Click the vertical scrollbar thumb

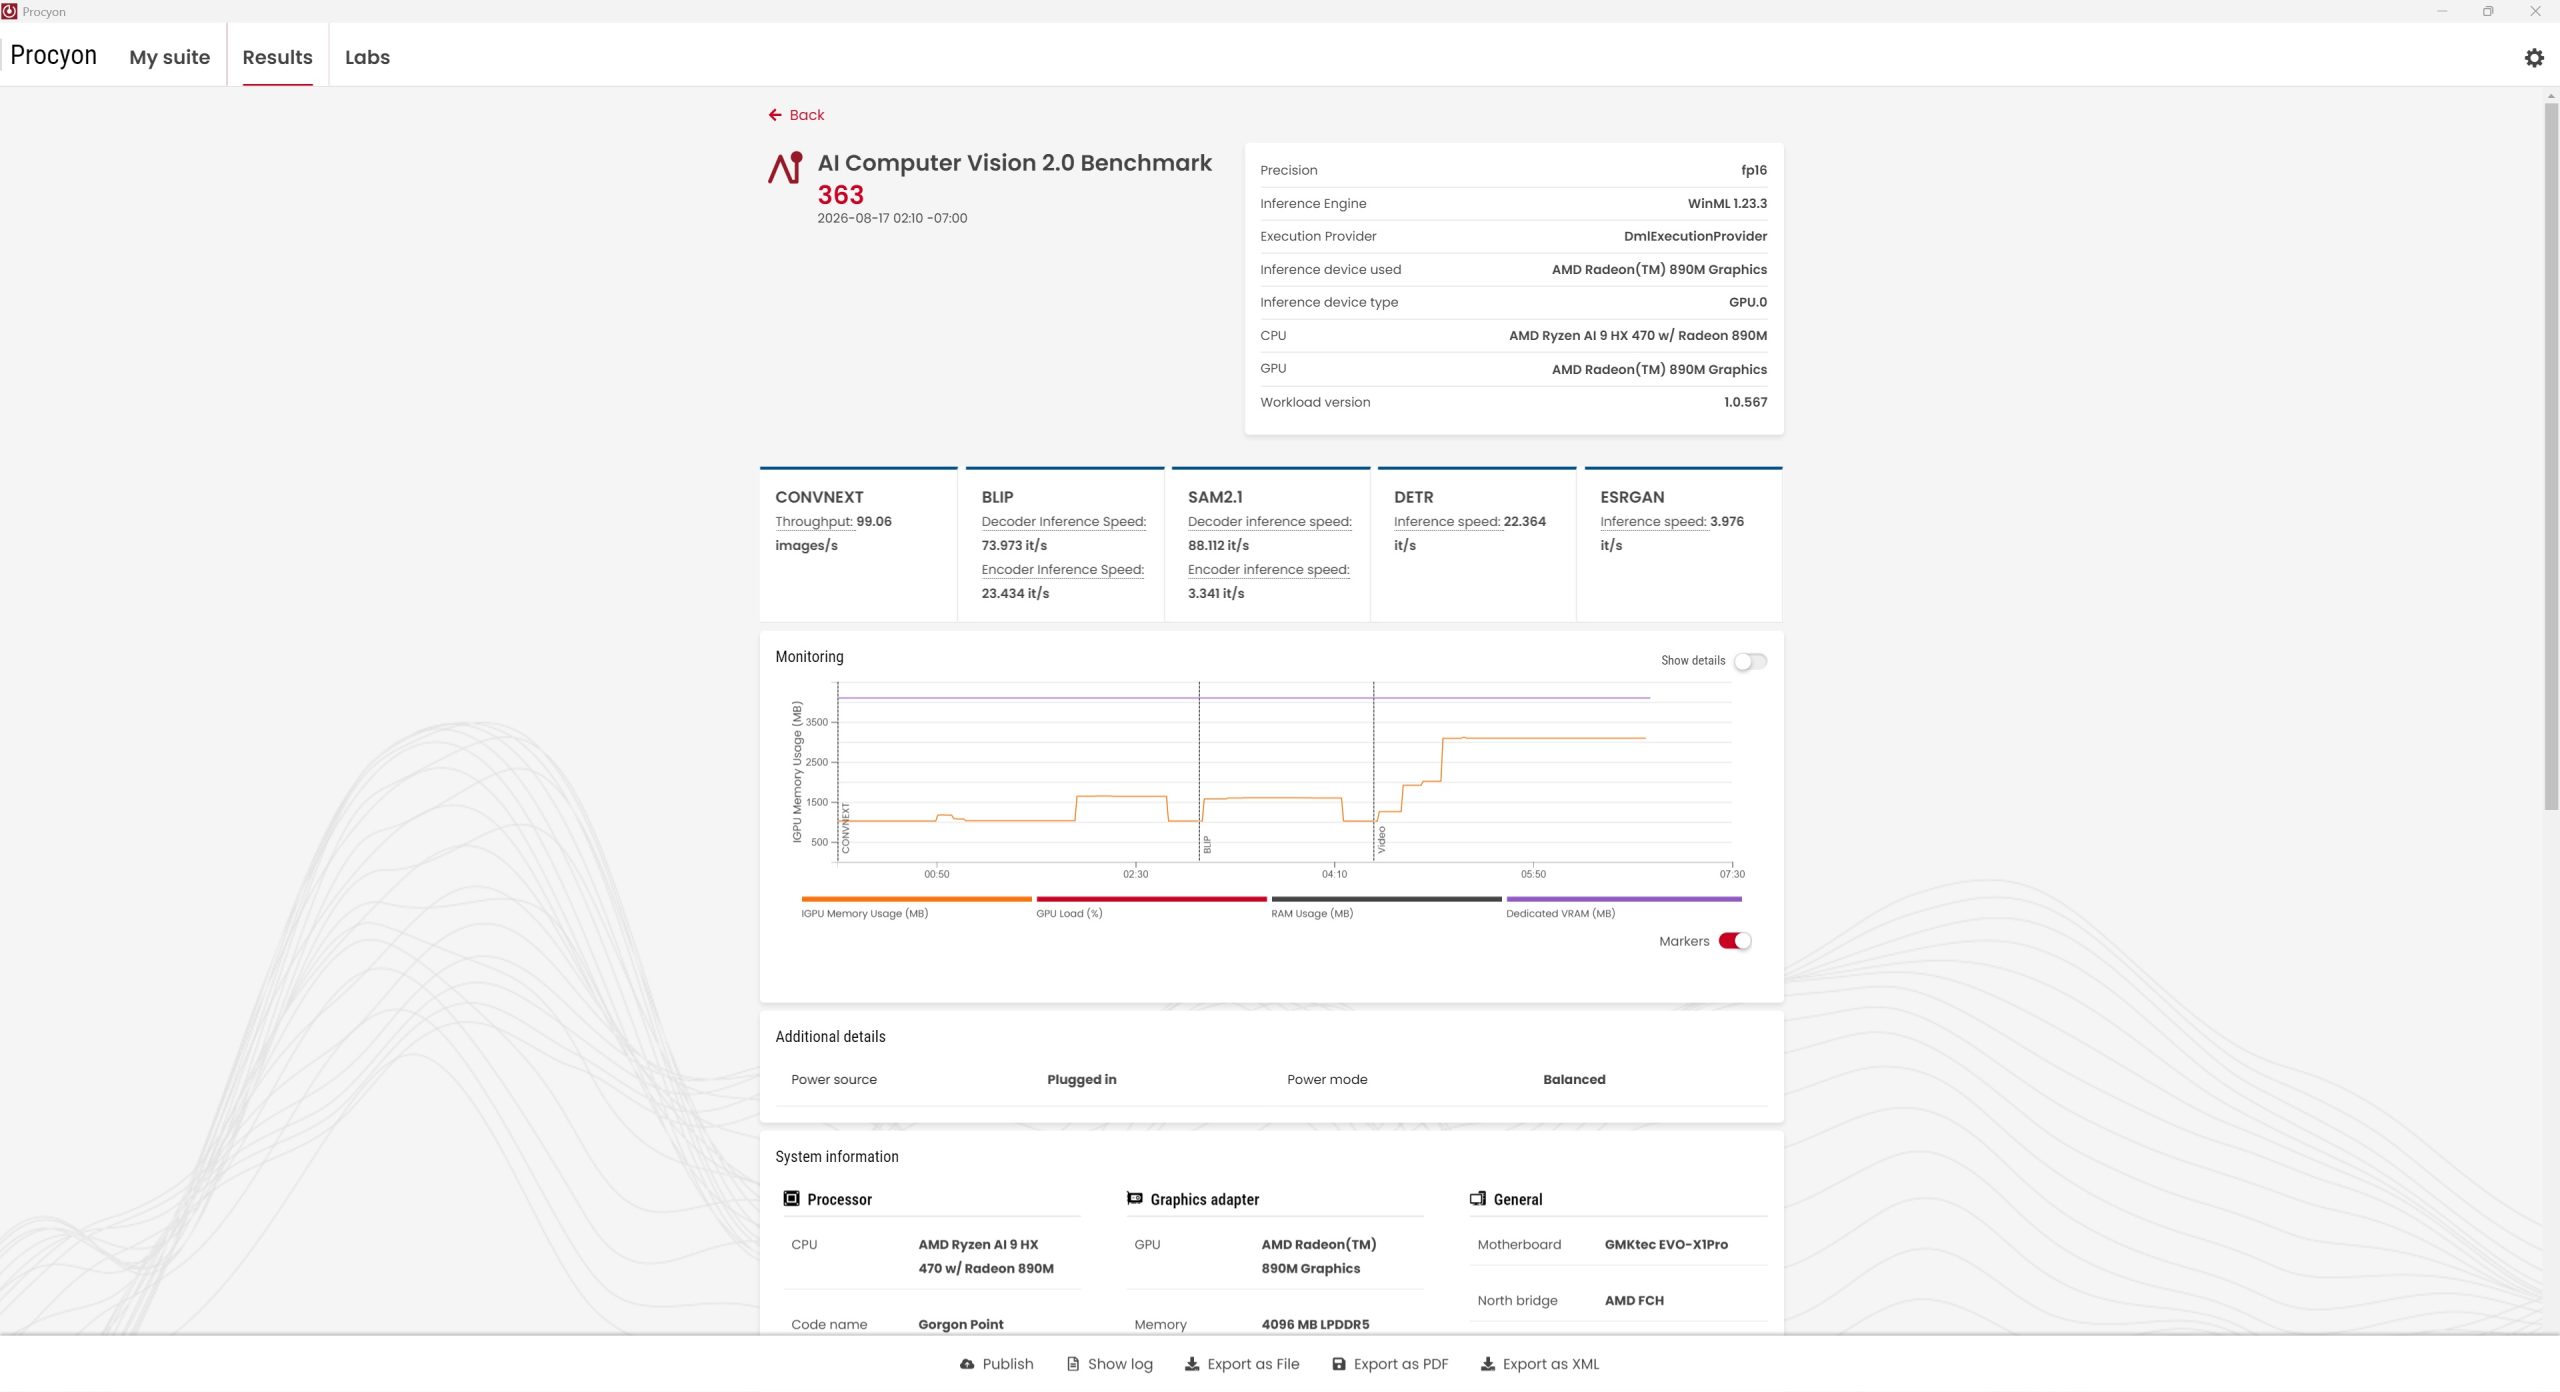tap(2551, 455)
